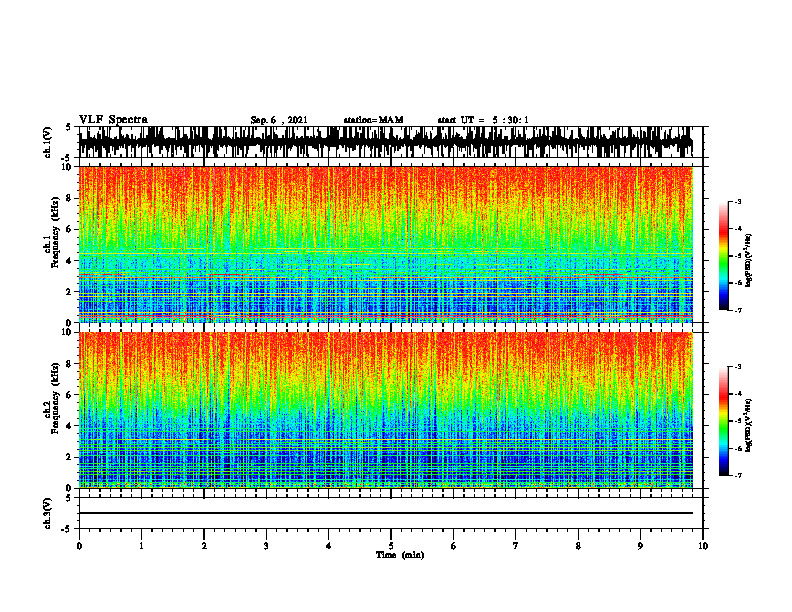Click the ch.2 color scale bar
Image resolution: width=792 pixels, height=612 pixels.
(x=723, y=421)
